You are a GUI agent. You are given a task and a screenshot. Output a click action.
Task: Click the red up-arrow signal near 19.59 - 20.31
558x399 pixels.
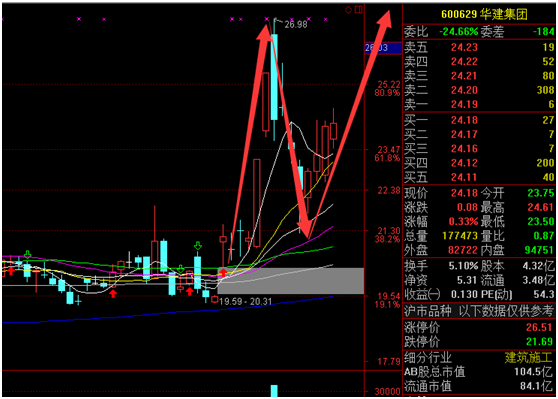[223, 273]
